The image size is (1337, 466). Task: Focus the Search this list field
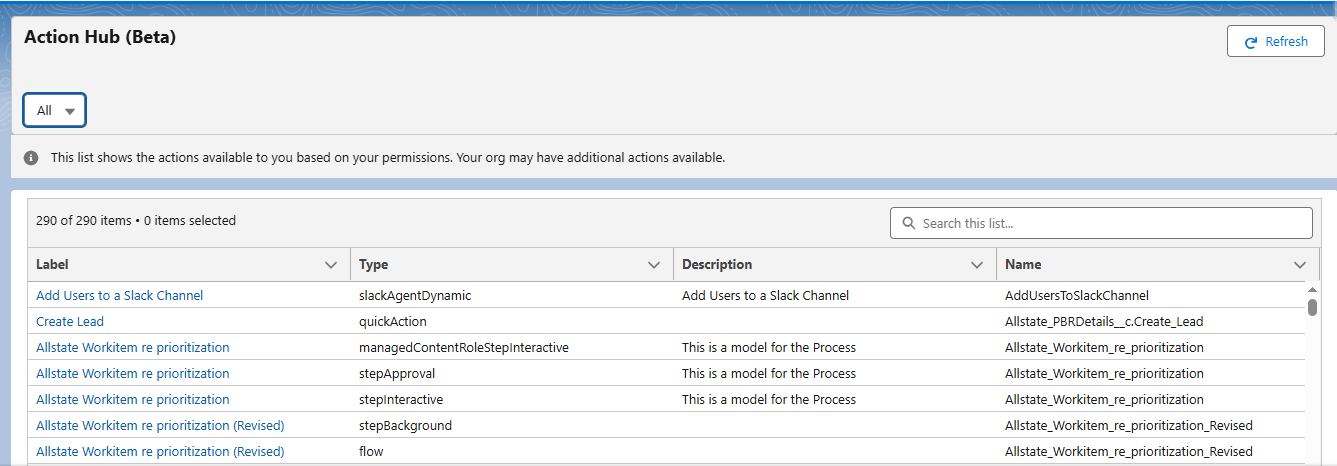coord(1101,223)
